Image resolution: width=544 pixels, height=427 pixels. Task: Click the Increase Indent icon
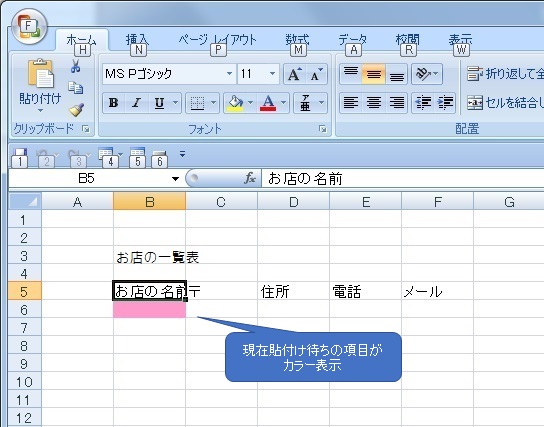[445, 103]
